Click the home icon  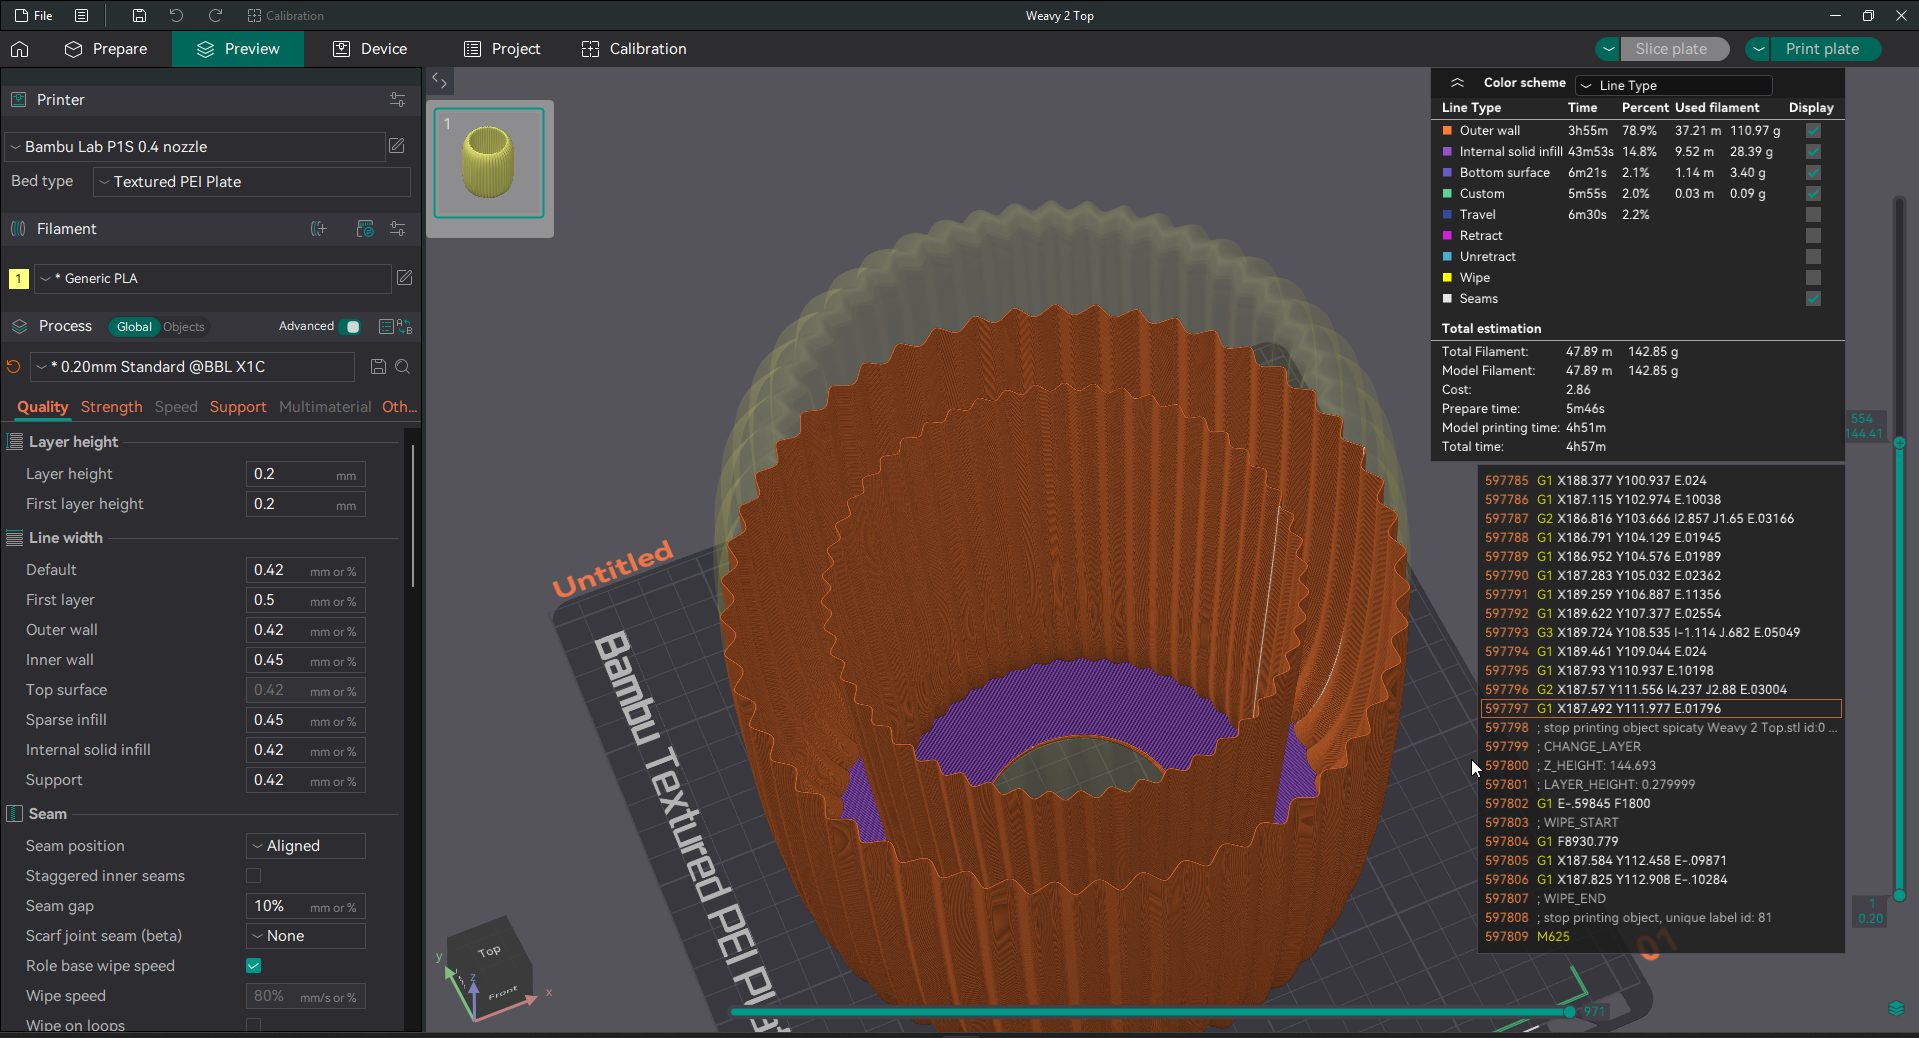point(20,49)
